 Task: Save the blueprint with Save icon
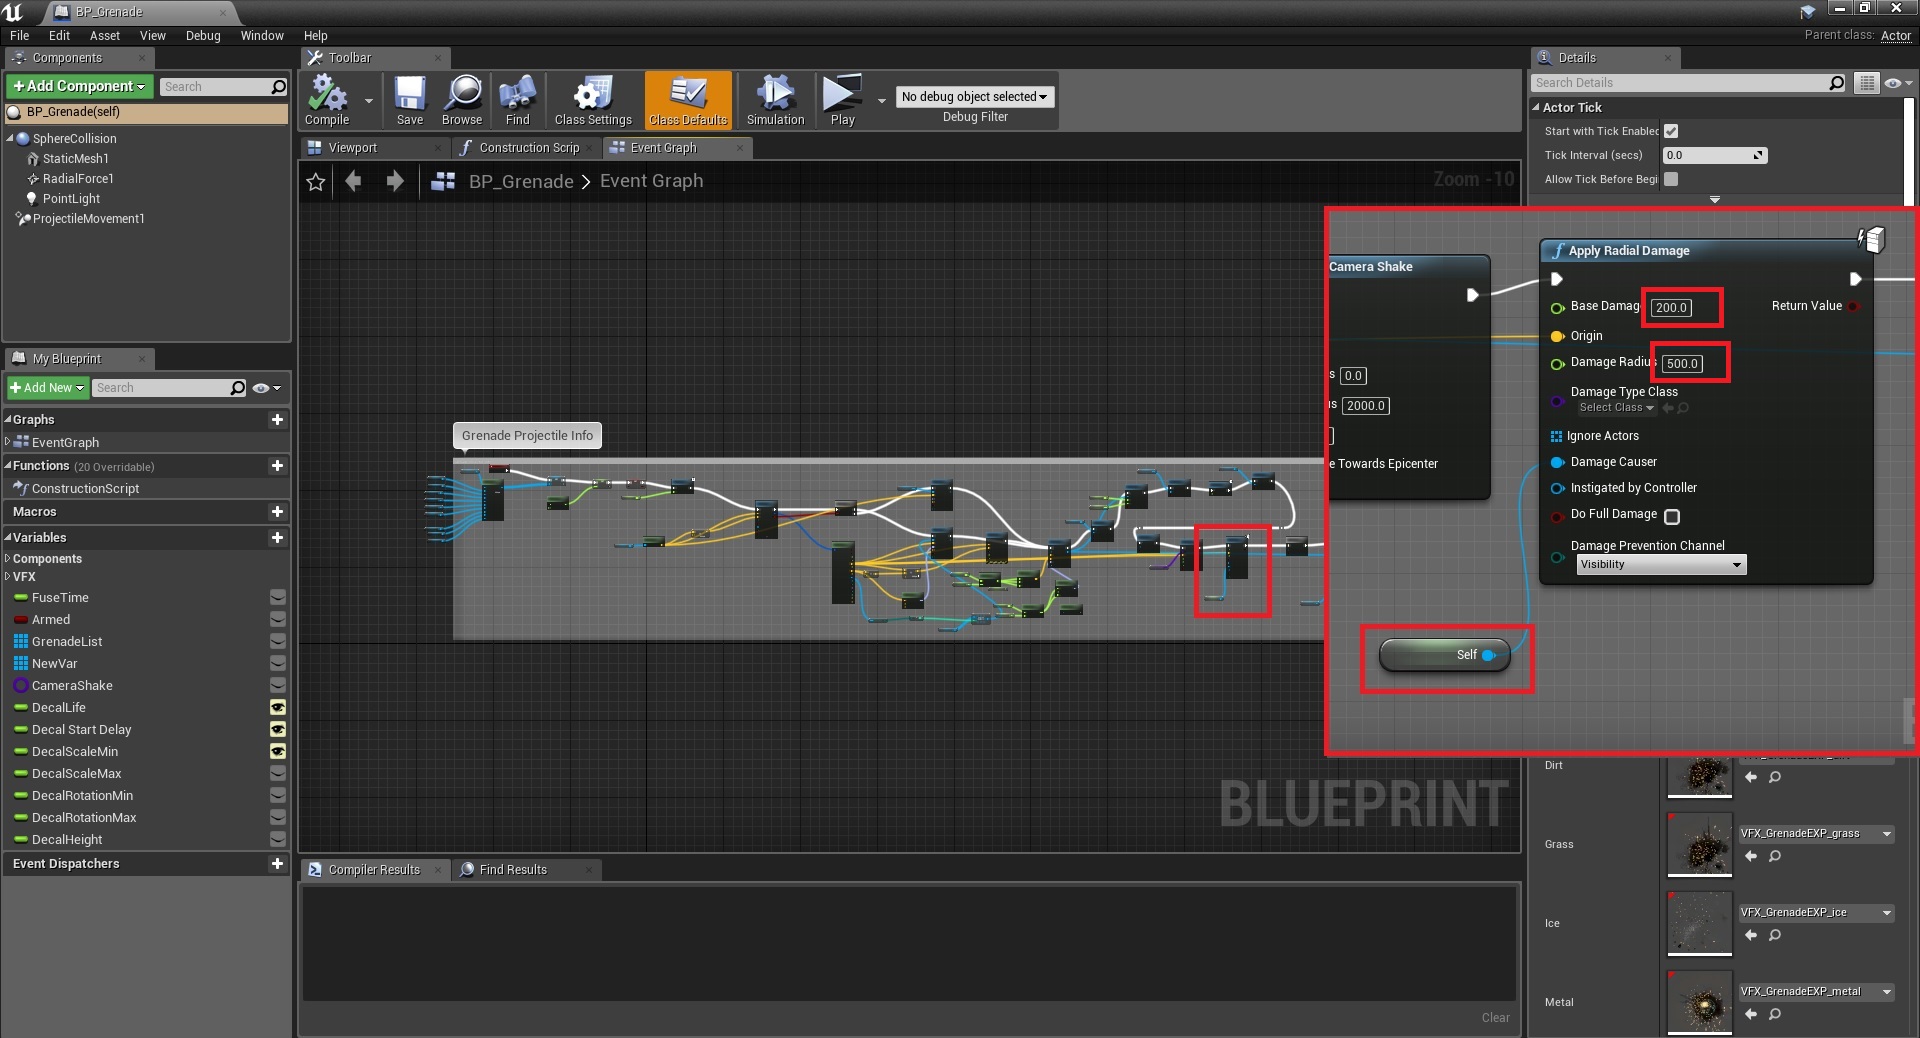point(410,99)
